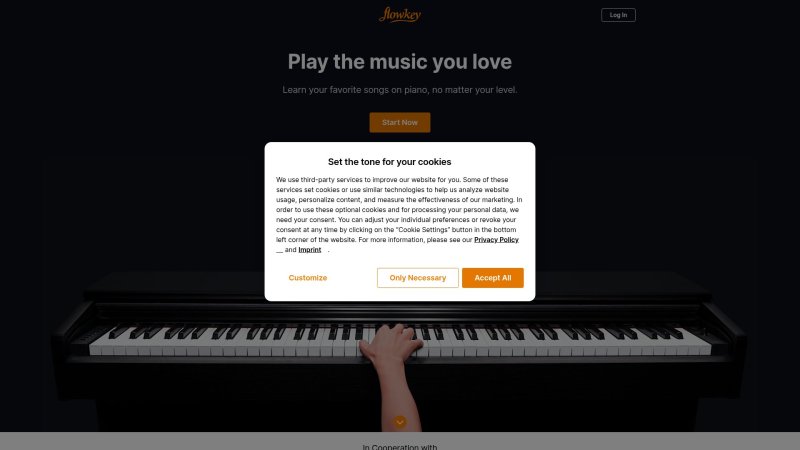Accept All cookies
The image size is (800, 450).
492,278
